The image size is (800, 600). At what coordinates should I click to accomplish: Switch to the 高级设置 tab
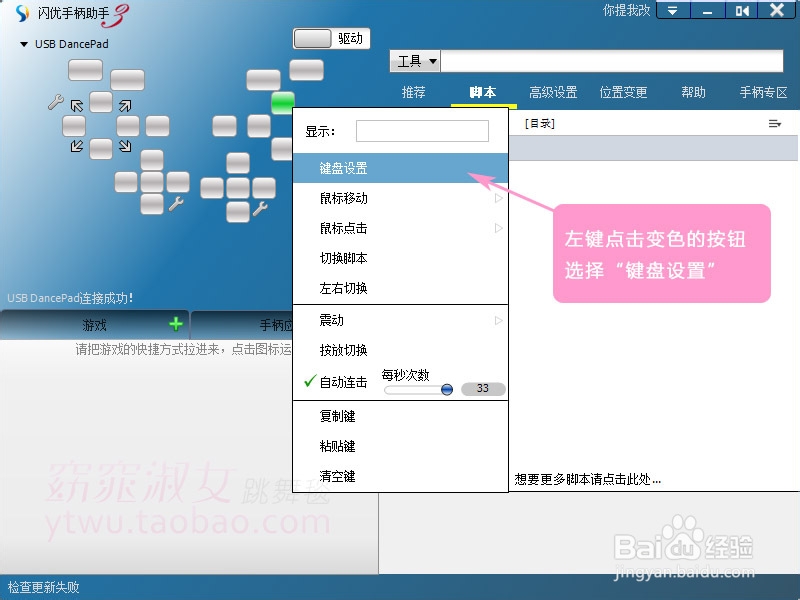click(x=552, y=91)
